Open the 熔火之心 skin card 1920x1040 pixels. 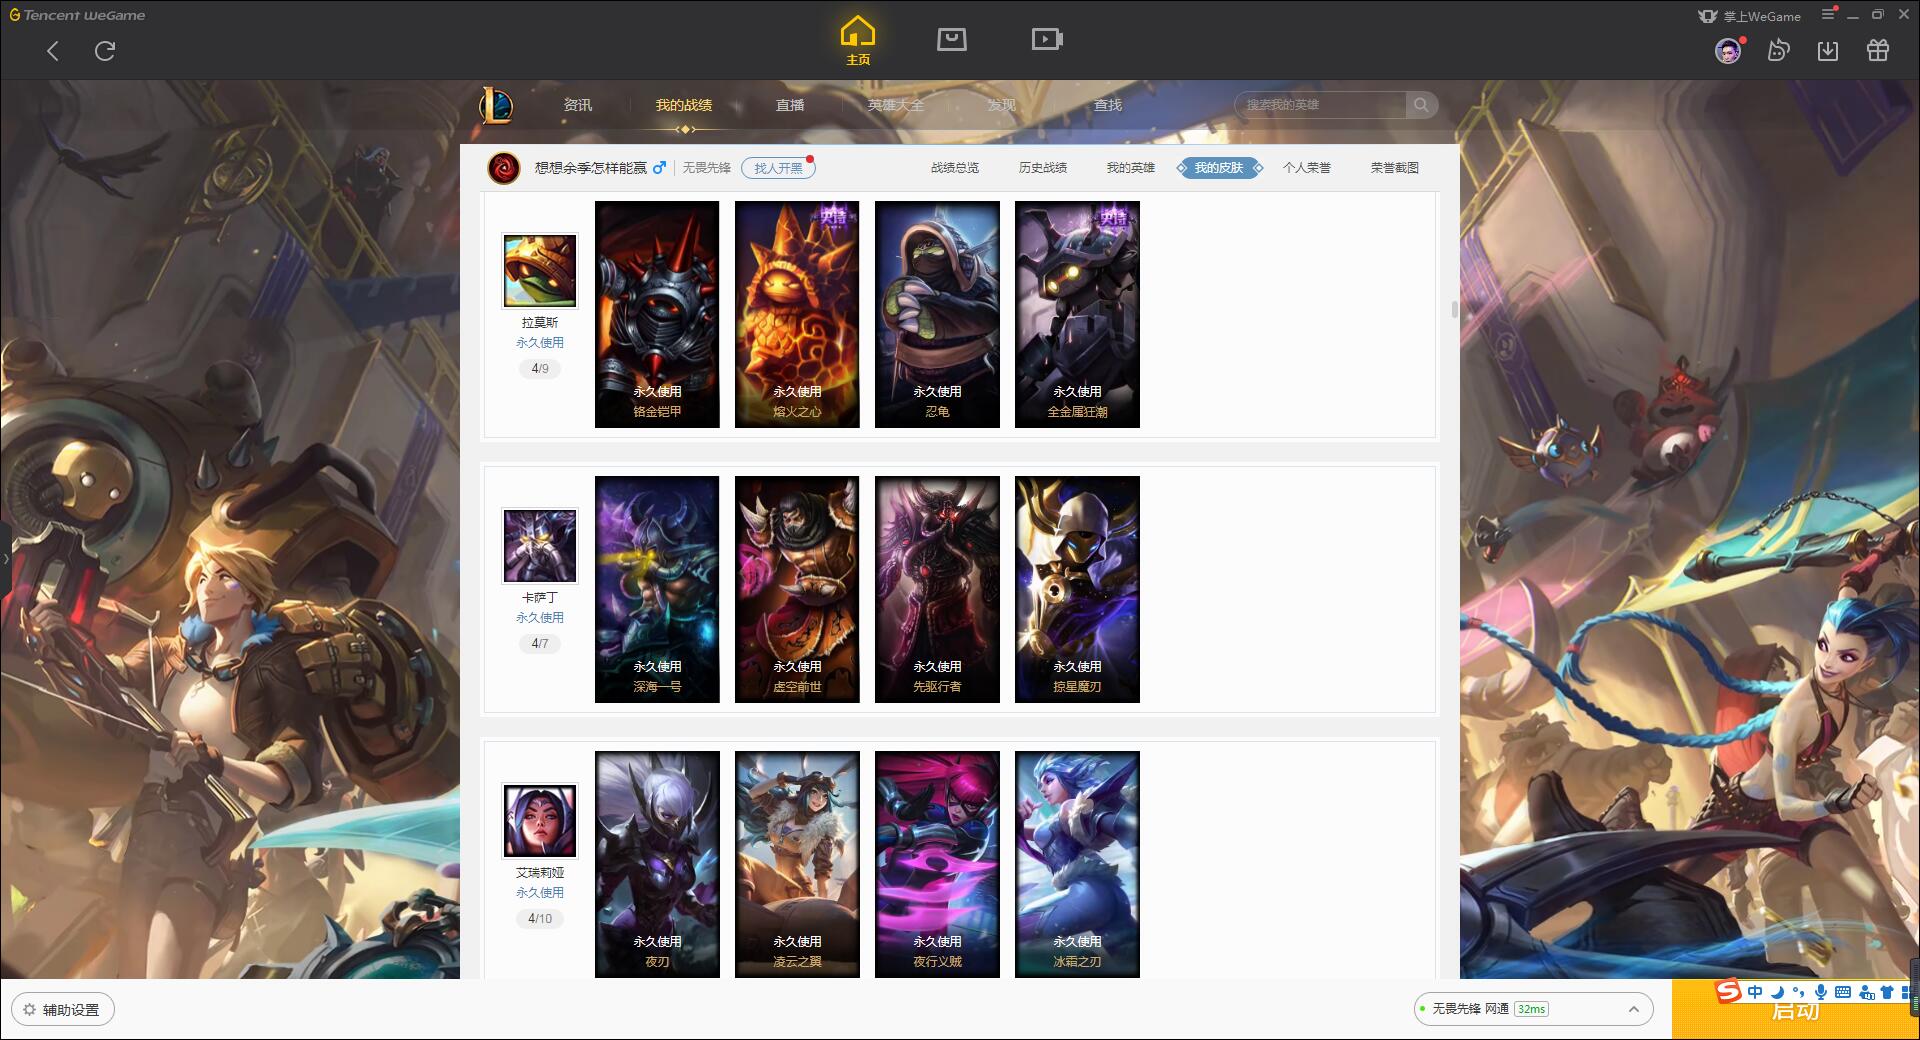tap(797, 314)
